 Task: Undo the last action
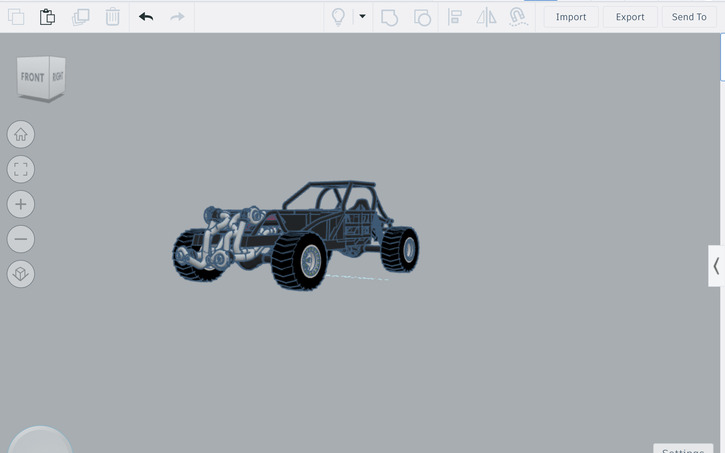tap(146, 17)
